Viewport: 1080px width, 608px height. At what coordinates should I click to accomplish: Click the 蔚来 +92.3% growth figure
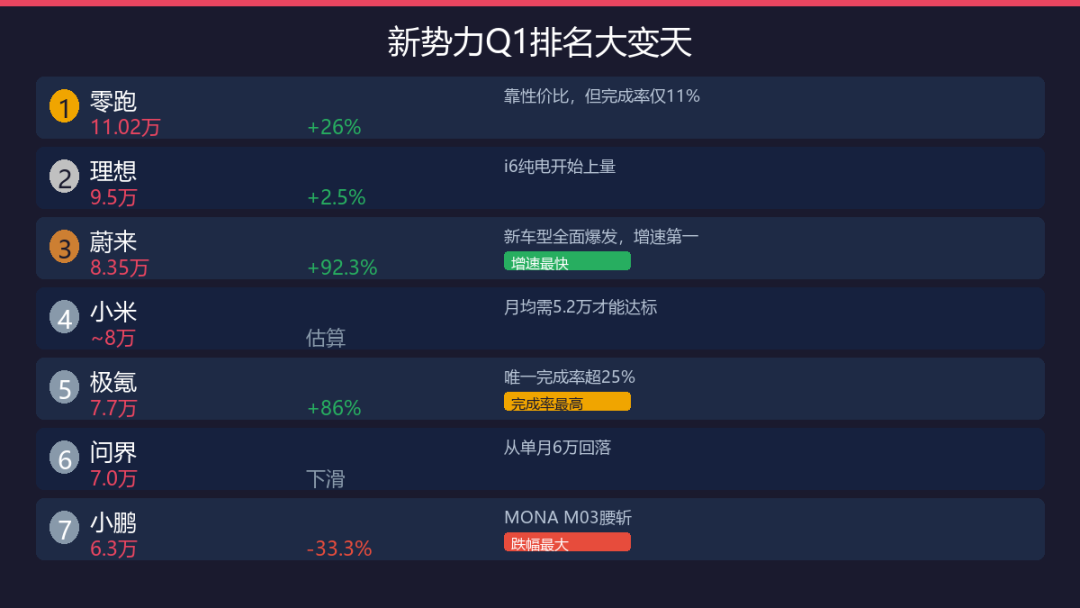pos(342,268)
